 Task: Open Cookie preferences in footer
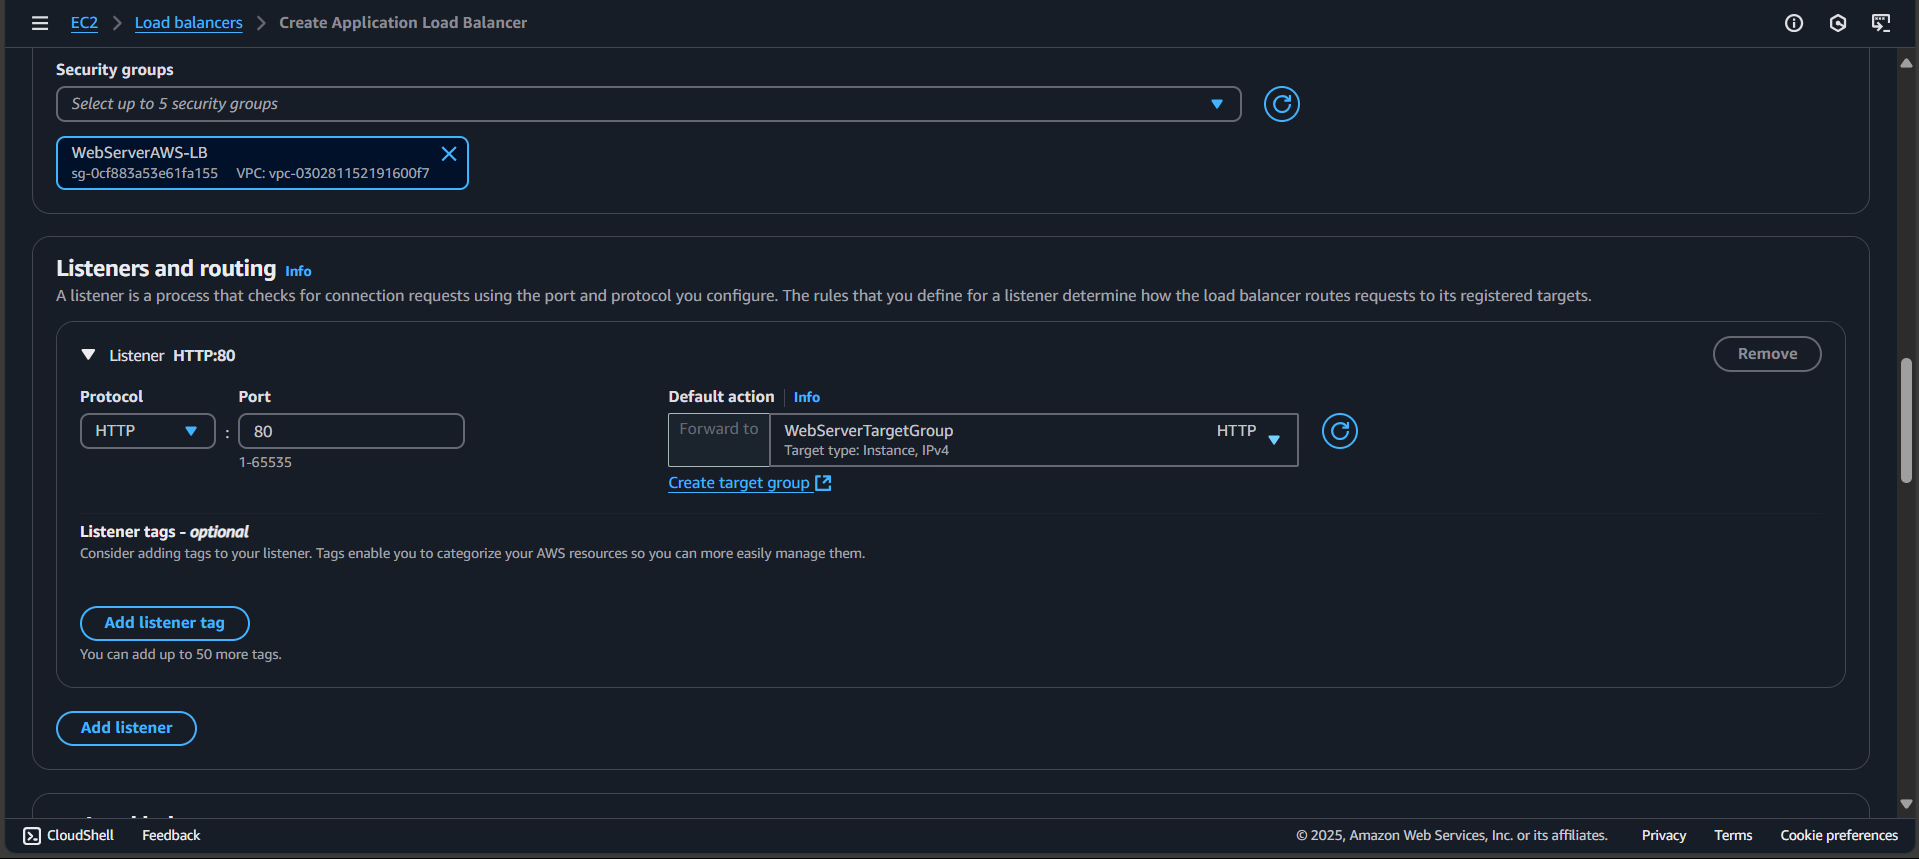(x=1839, y=835)
